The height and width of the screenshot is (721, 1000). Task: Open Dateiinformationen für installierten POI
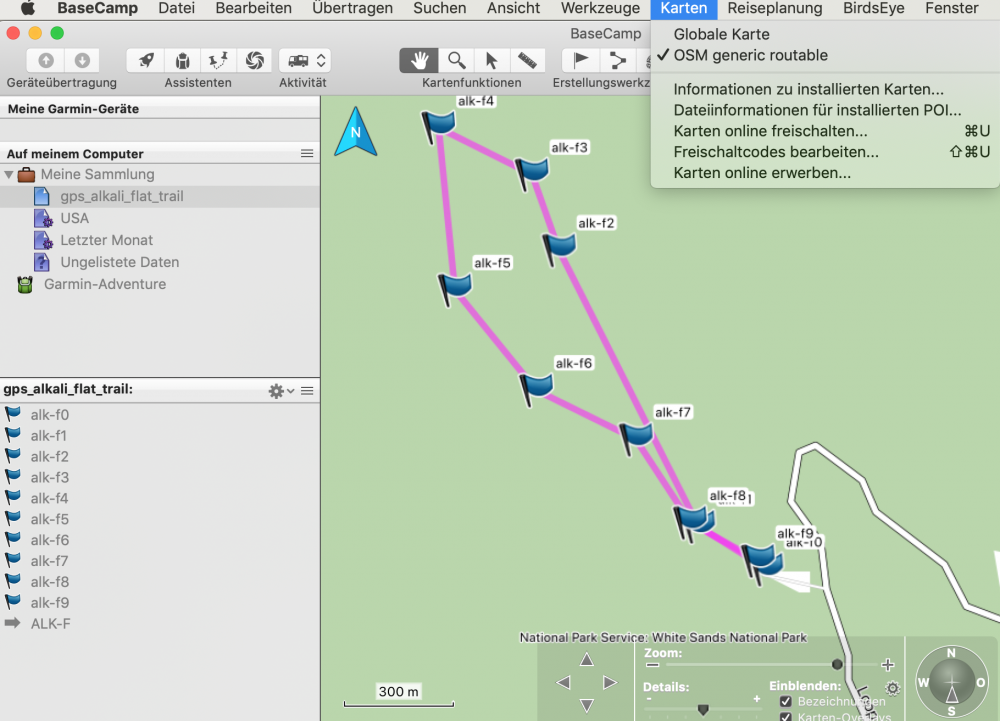817,110
